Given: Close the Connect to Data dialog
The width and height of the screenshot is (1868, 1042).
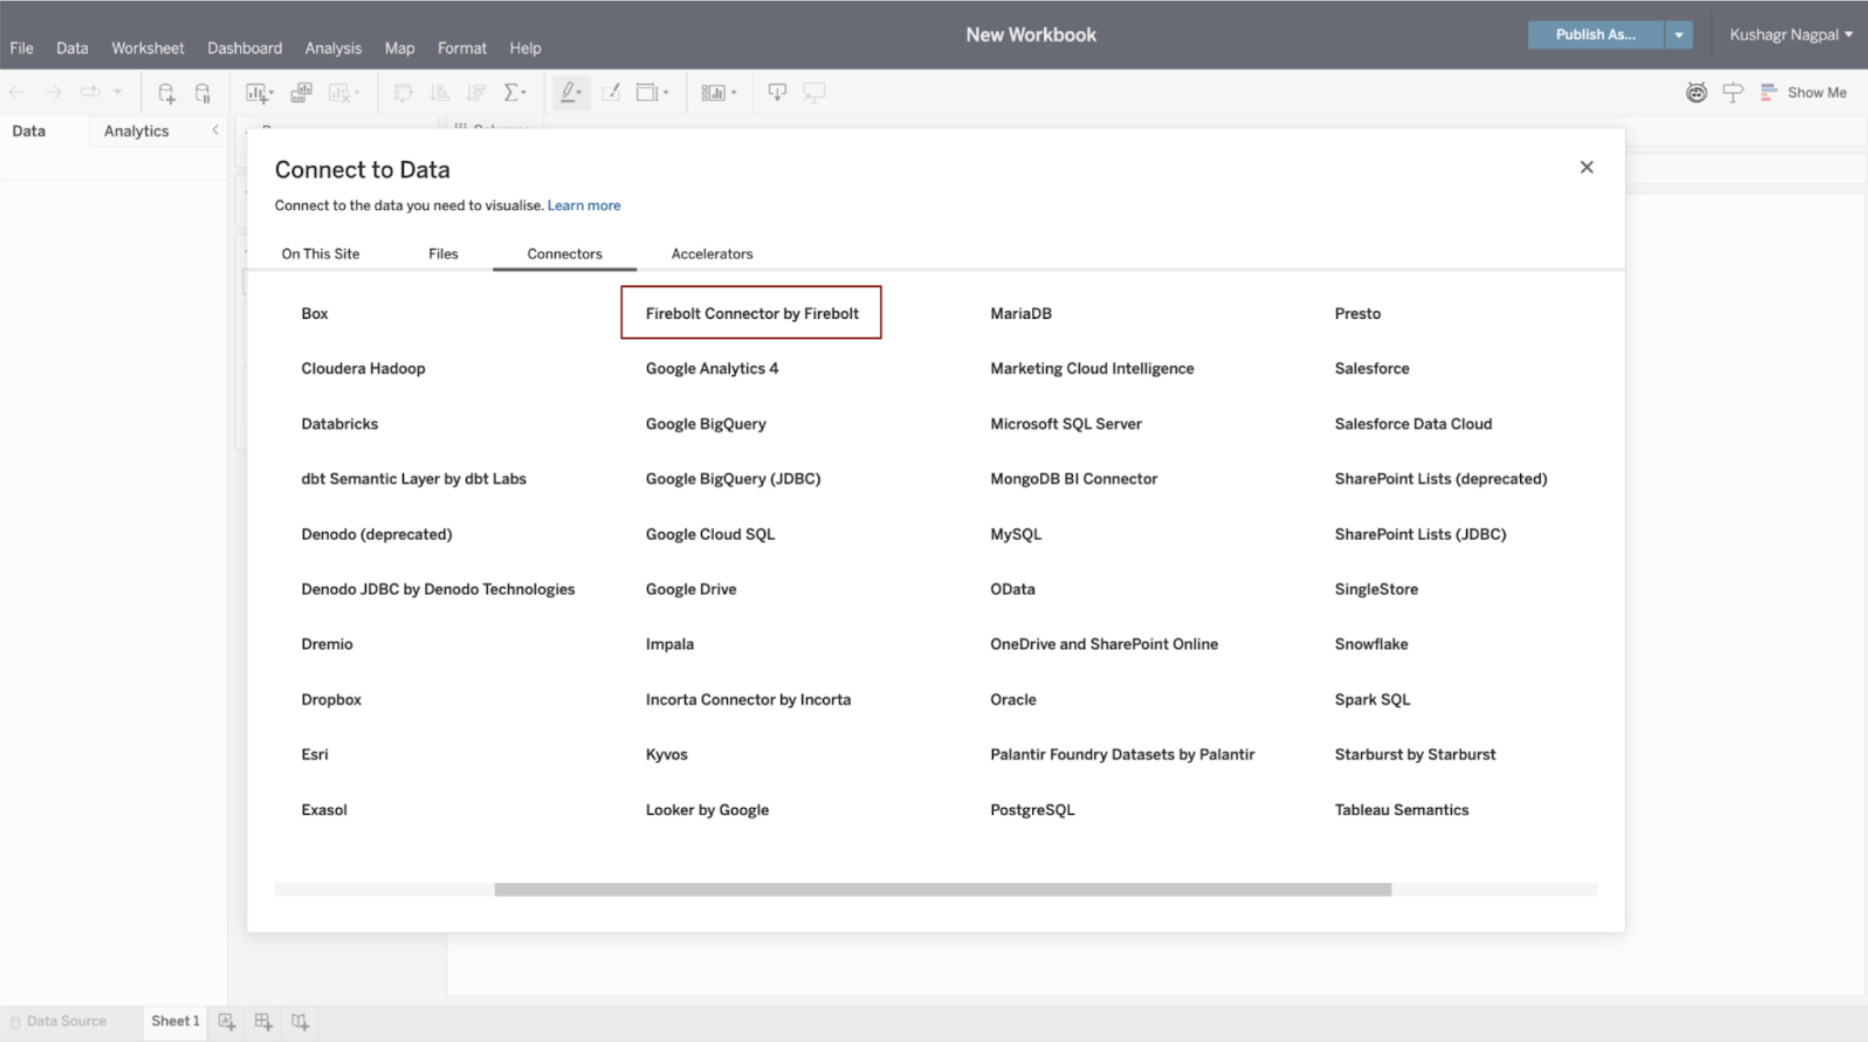Looking at the screenshot, I should point(1587,167).
